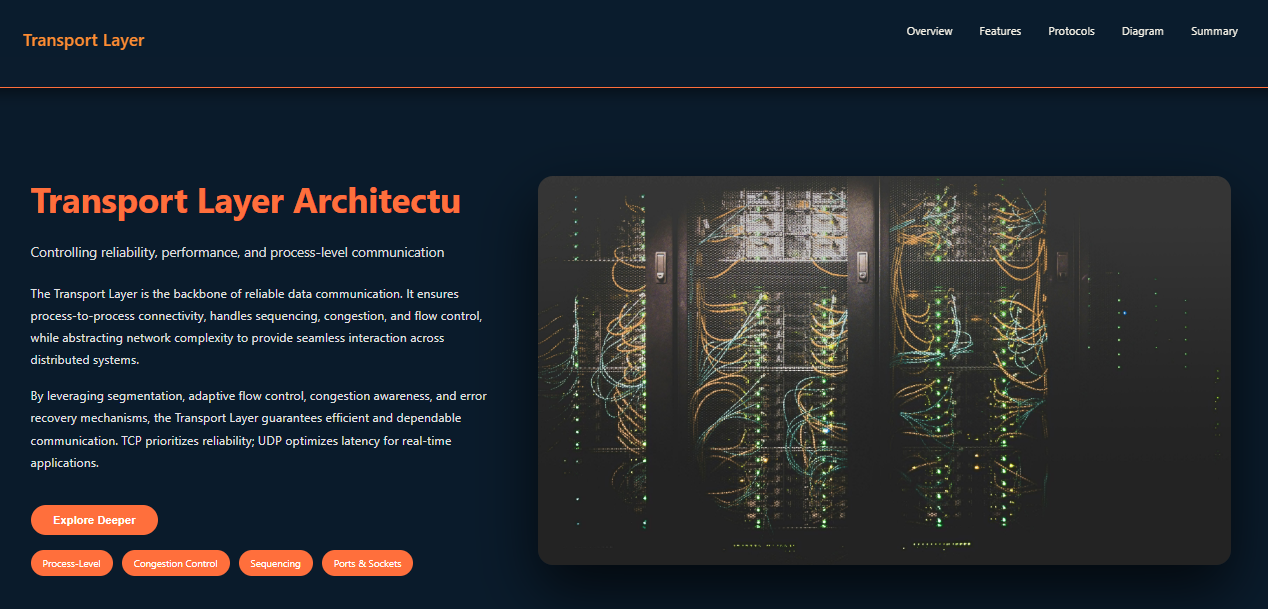
Task: Select the Ports & Sockets tag
Action: tap(367, 563)
